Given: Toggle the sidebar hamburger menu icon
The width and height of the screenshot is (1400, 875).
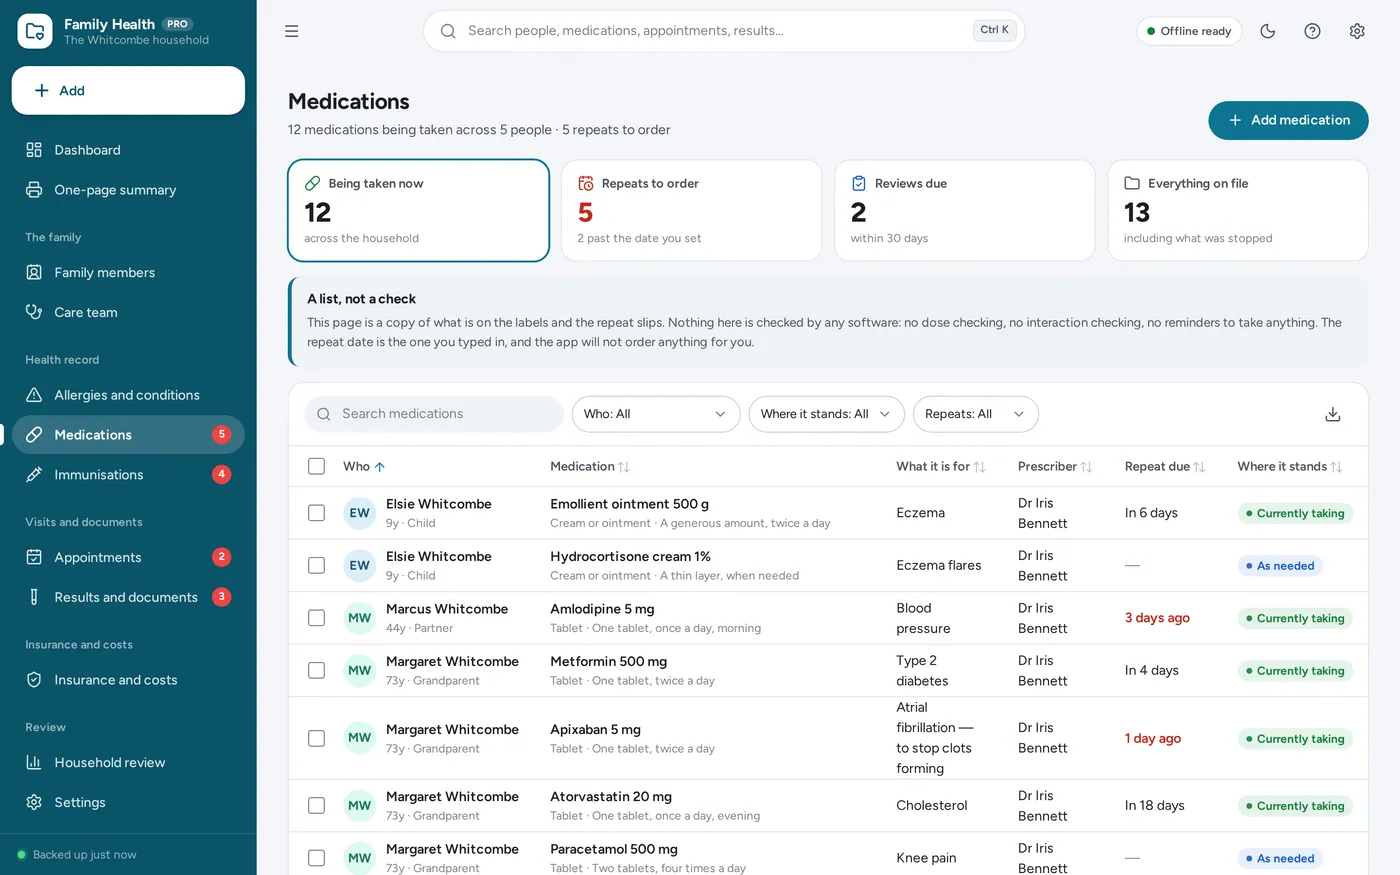Looking at the screenshot, I should pos(291,31).
